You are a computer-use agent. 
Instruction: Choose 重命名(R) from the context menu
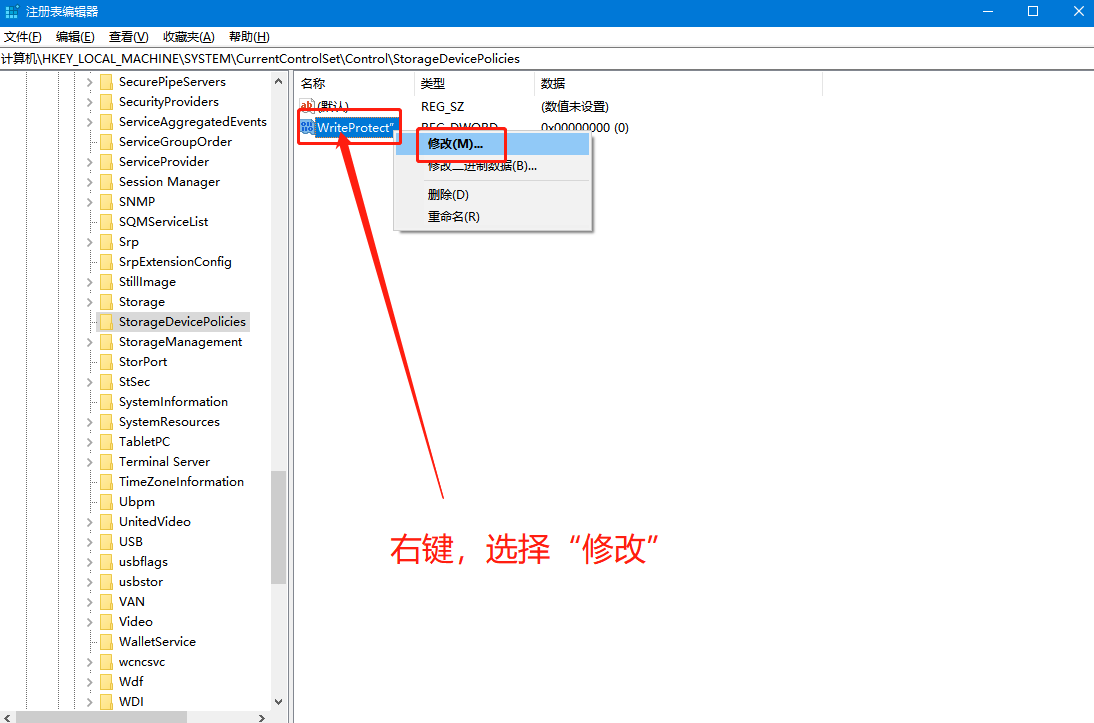tap(453, 217)
